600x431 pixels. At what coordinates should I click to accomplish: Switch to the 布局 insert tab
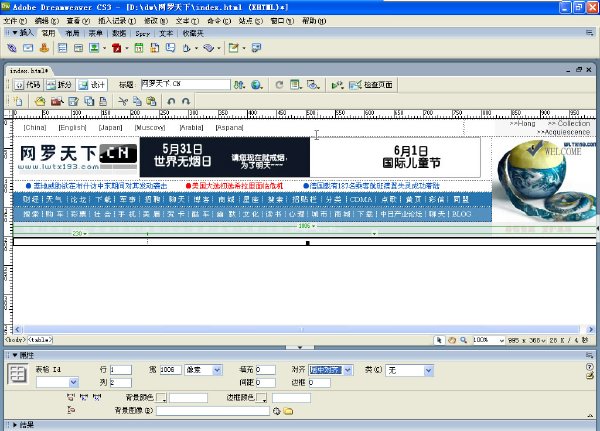coord(72,33)
